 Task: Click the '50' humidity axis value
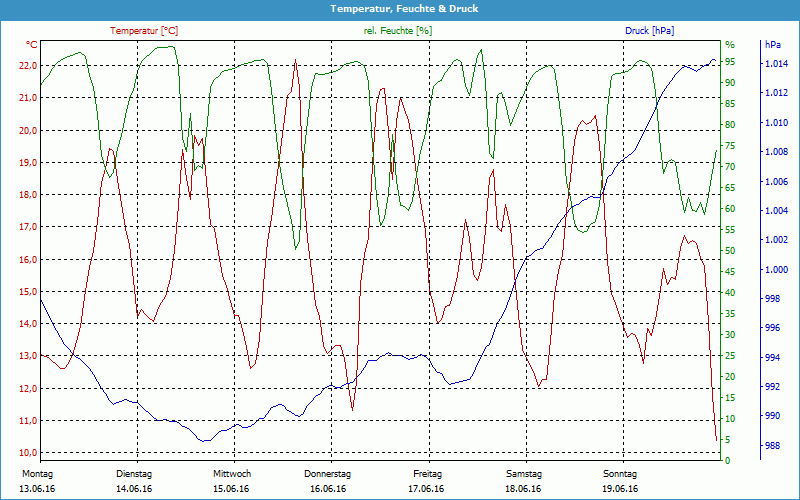(730, 251)
